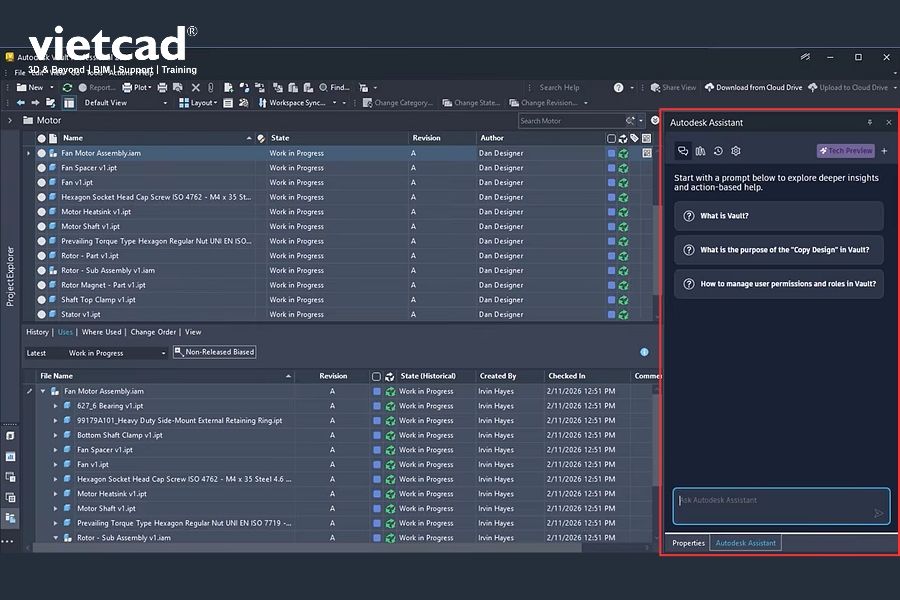This screenshot has height=600, width=900.
Task: Click the bottom highlighted sidebar workspace icon
Action: [10, 517]
